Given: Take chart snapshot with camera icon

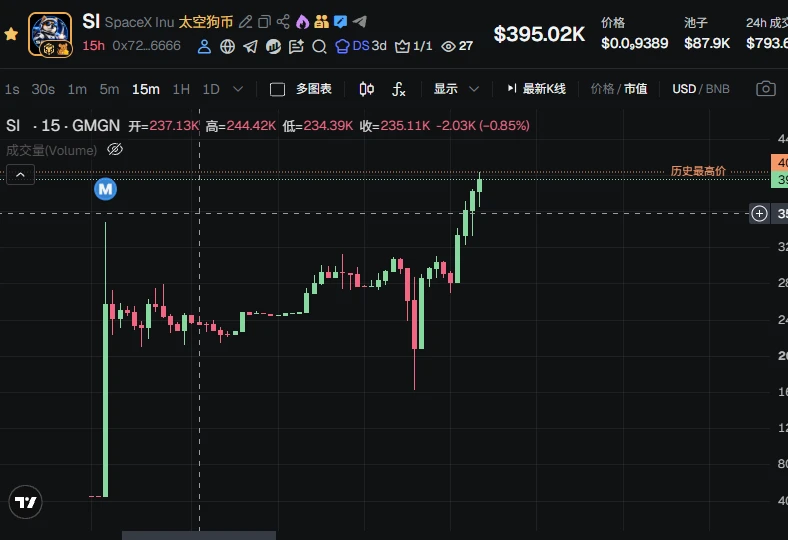Looking at the screenshot, I should (765, 89).
